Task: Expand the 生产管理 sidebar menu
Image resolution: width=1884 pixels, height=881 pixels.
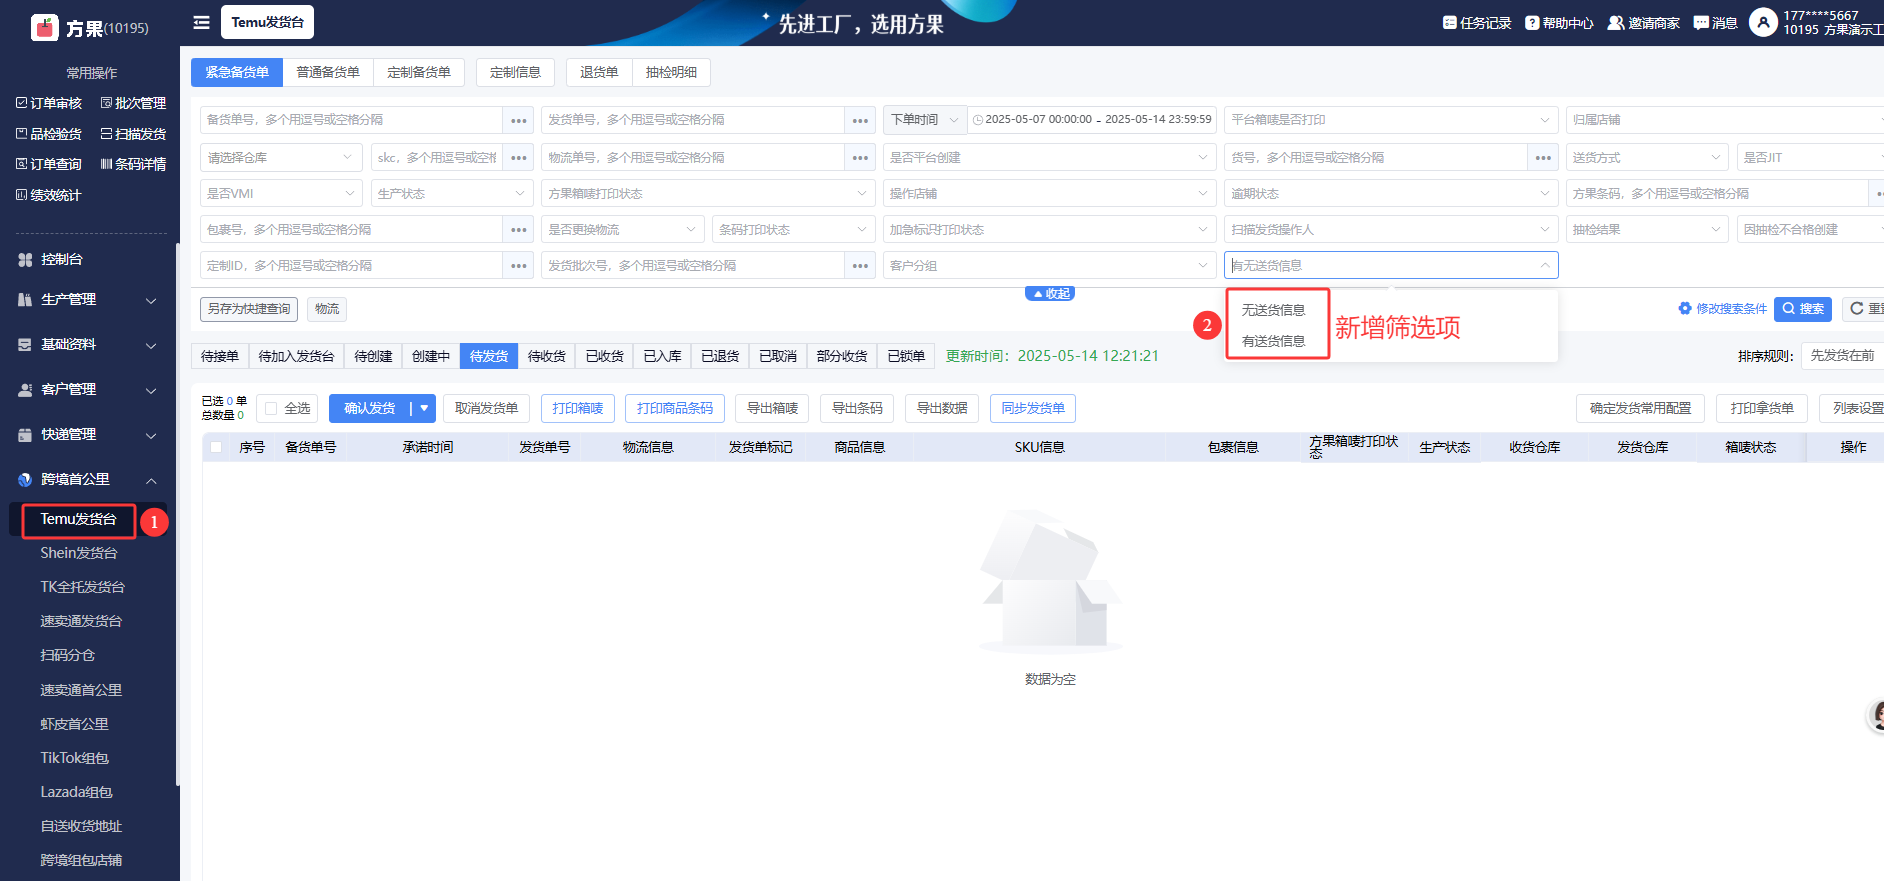Action: [x=88, y=300]
